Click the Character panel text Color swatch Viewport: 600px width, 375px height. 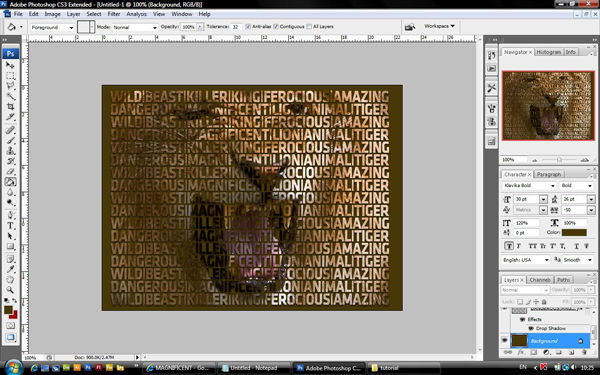coord(574,232)
